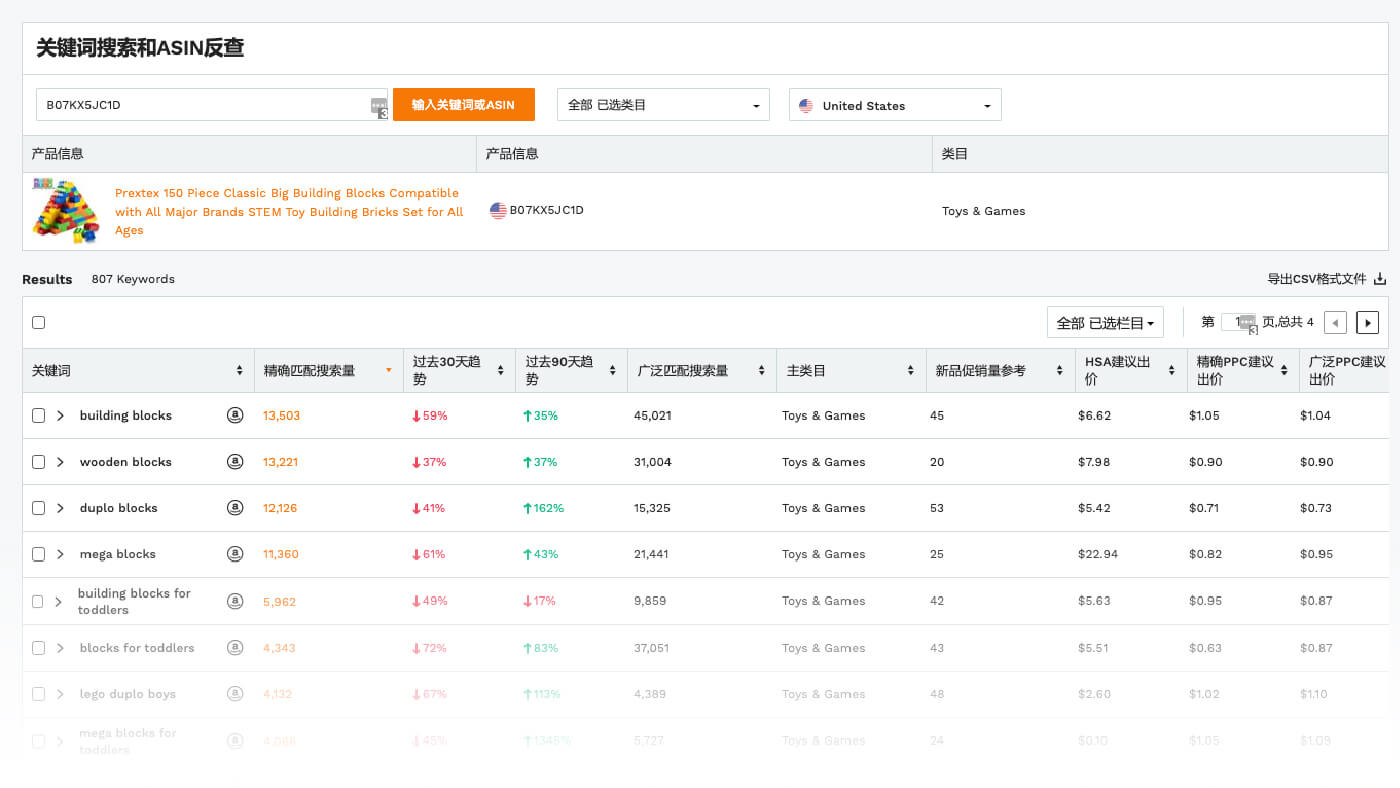Click Amazon icon in duplo blocks row
The height and width of the screenshot is (788, 1400).
pos(235,508)
